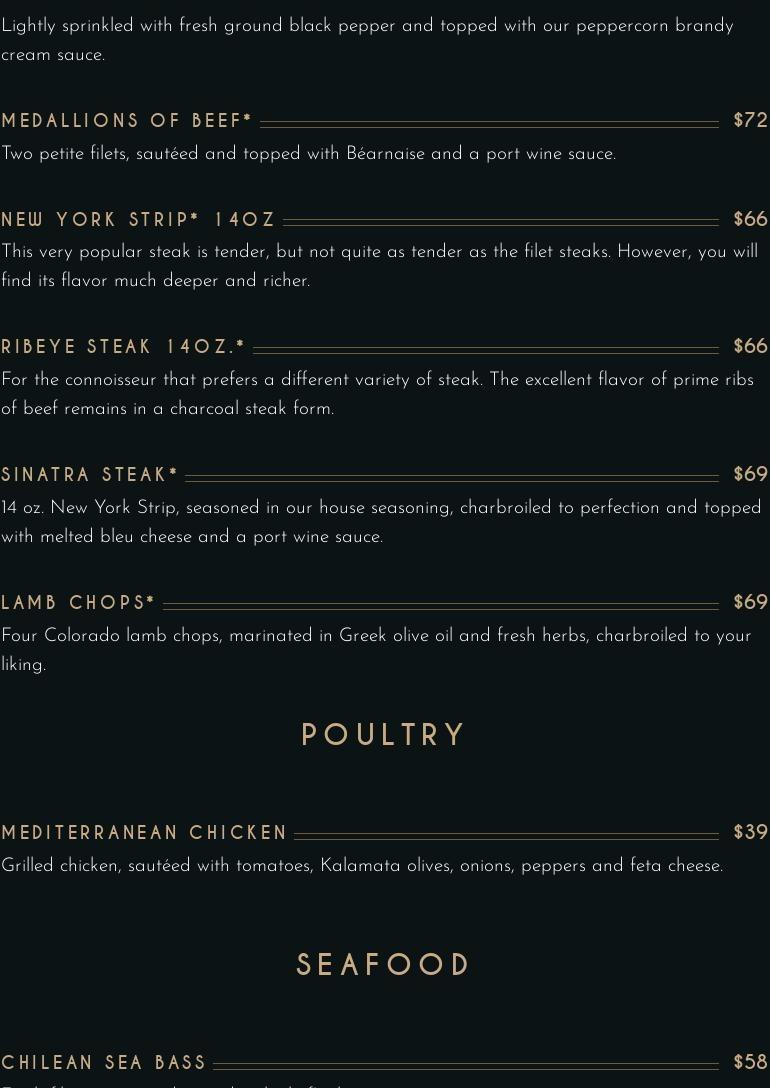Click the Medallions of Beef menu title
This screenshot has height=1088, width=770.
pos(127,121)
